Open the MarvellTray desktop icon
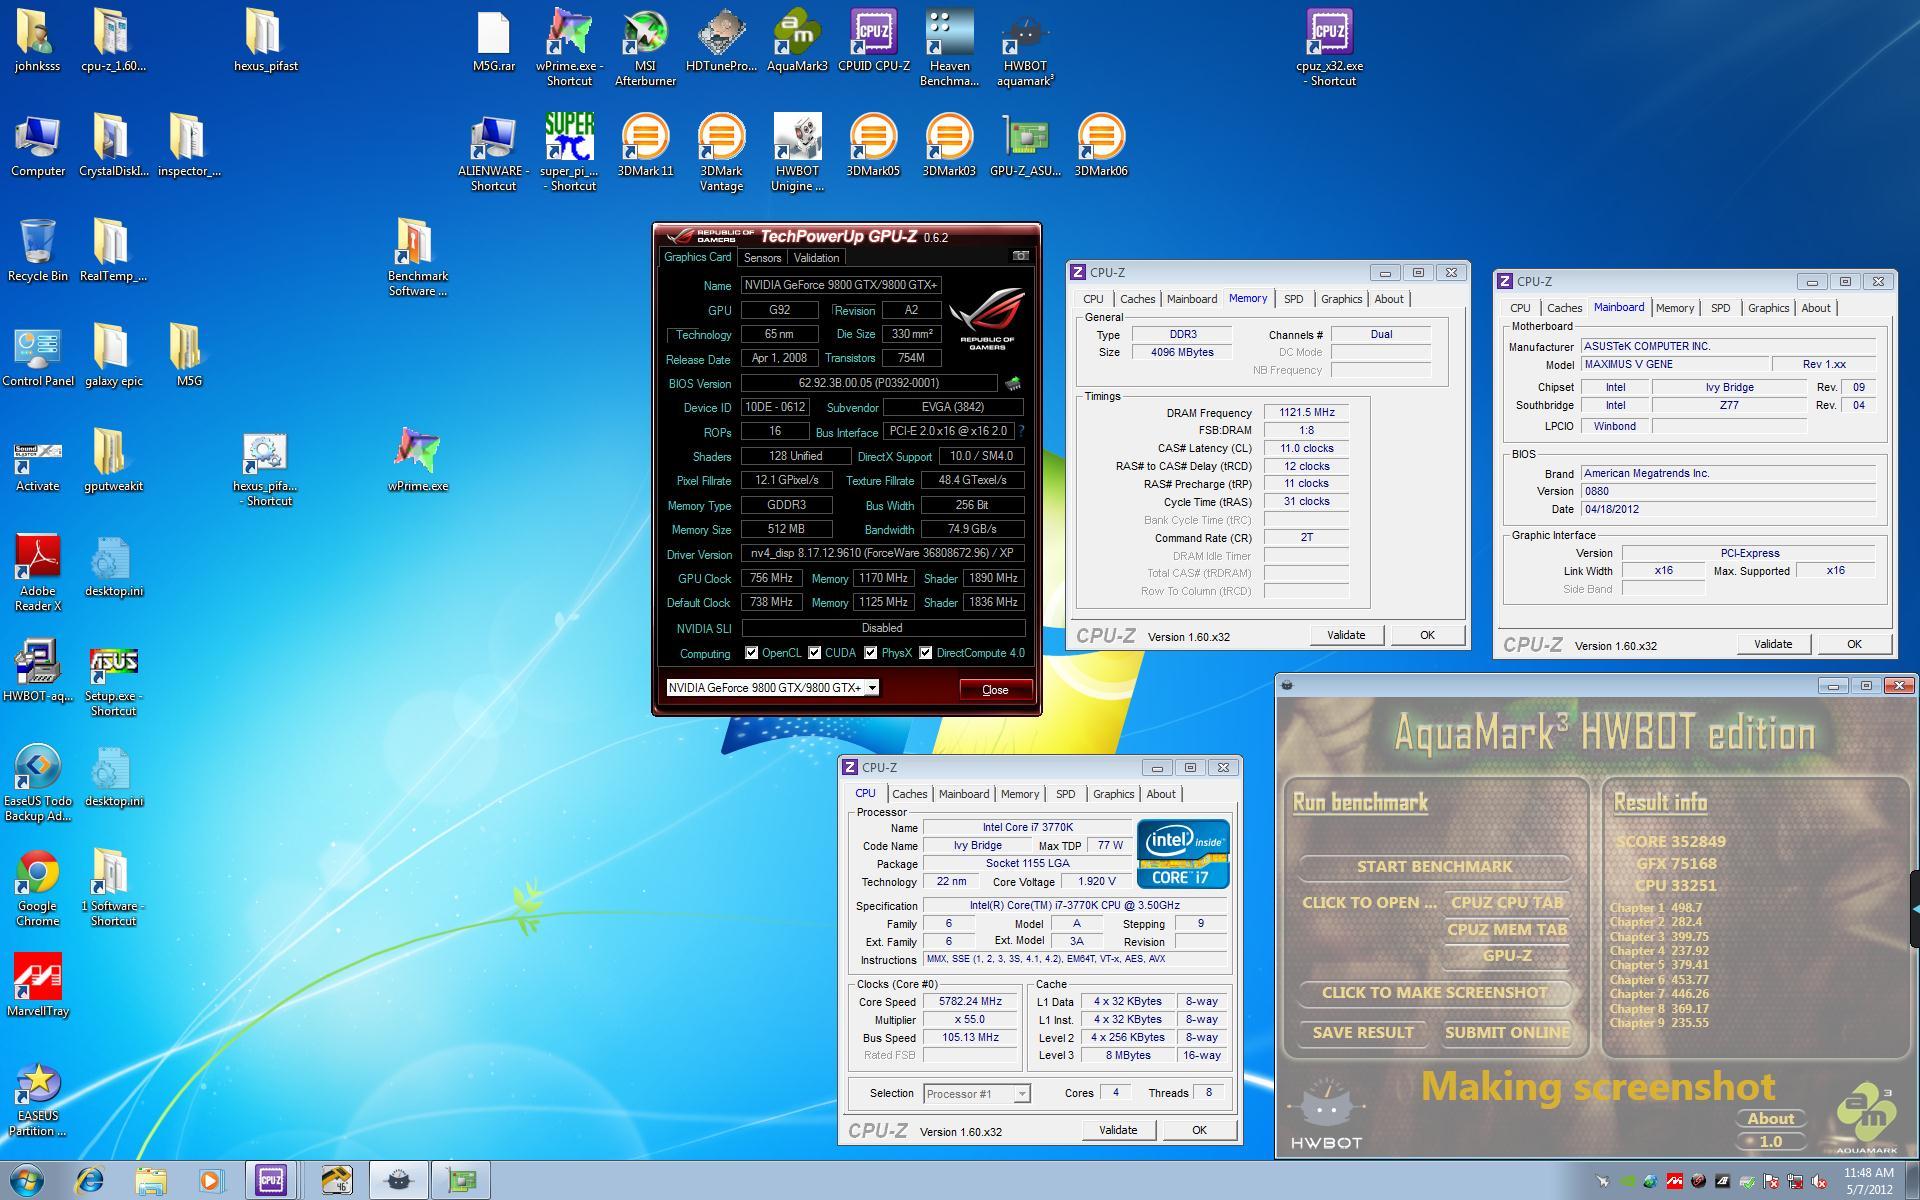 point(37,985)
